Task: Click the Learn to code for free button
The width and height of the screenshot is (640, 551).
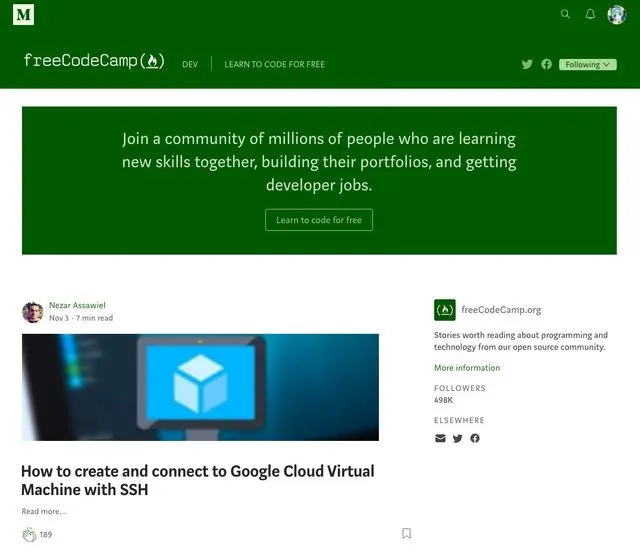Action: click(x=319, y=220)
